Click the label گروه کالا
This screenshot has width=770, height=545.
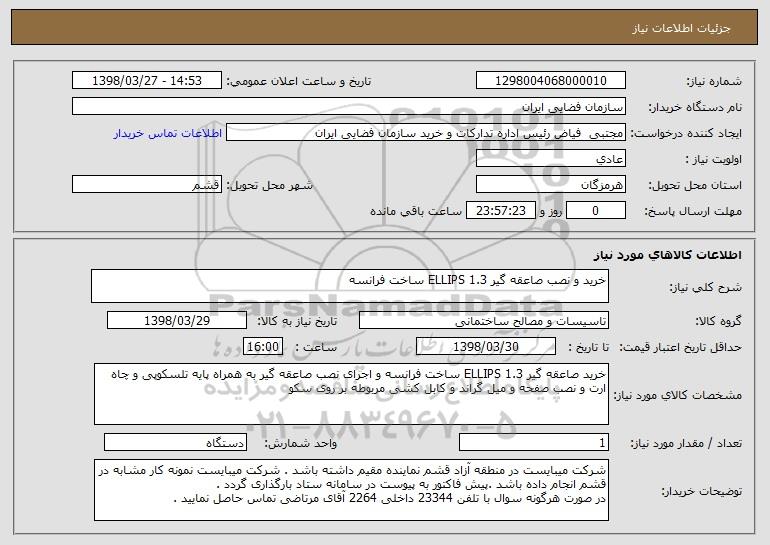point(718,322)
